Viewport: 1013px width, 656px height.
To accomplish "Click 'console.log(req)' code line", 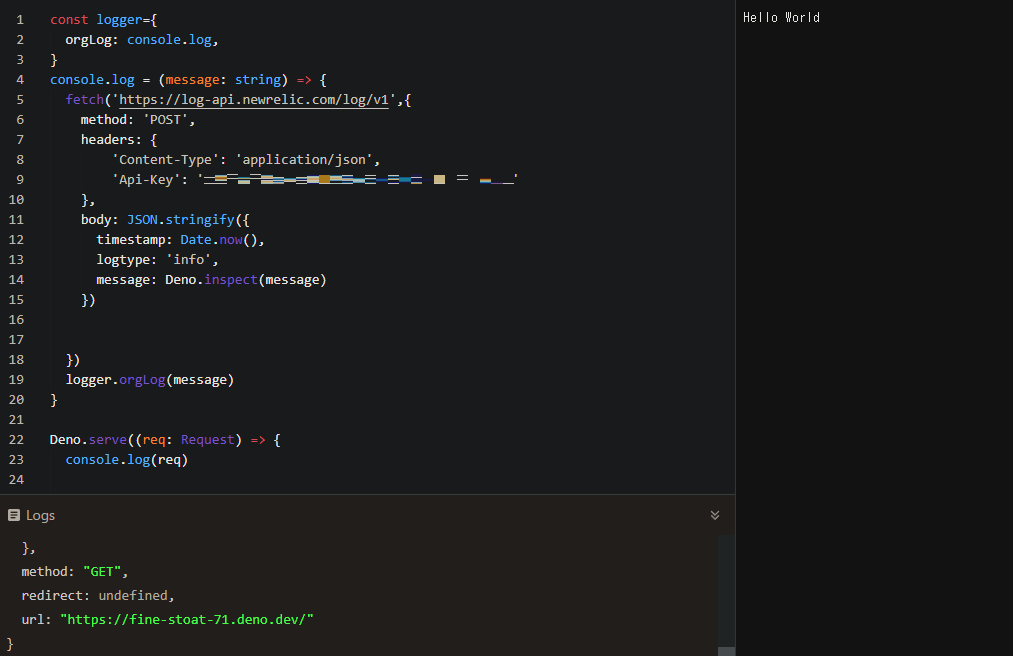I will coord(127,460).
